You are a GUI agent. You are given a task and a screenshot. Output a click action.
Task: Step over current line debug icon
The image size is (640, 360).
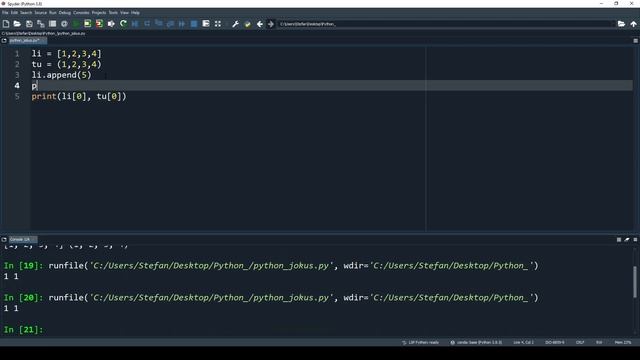(x=147, y=24)
